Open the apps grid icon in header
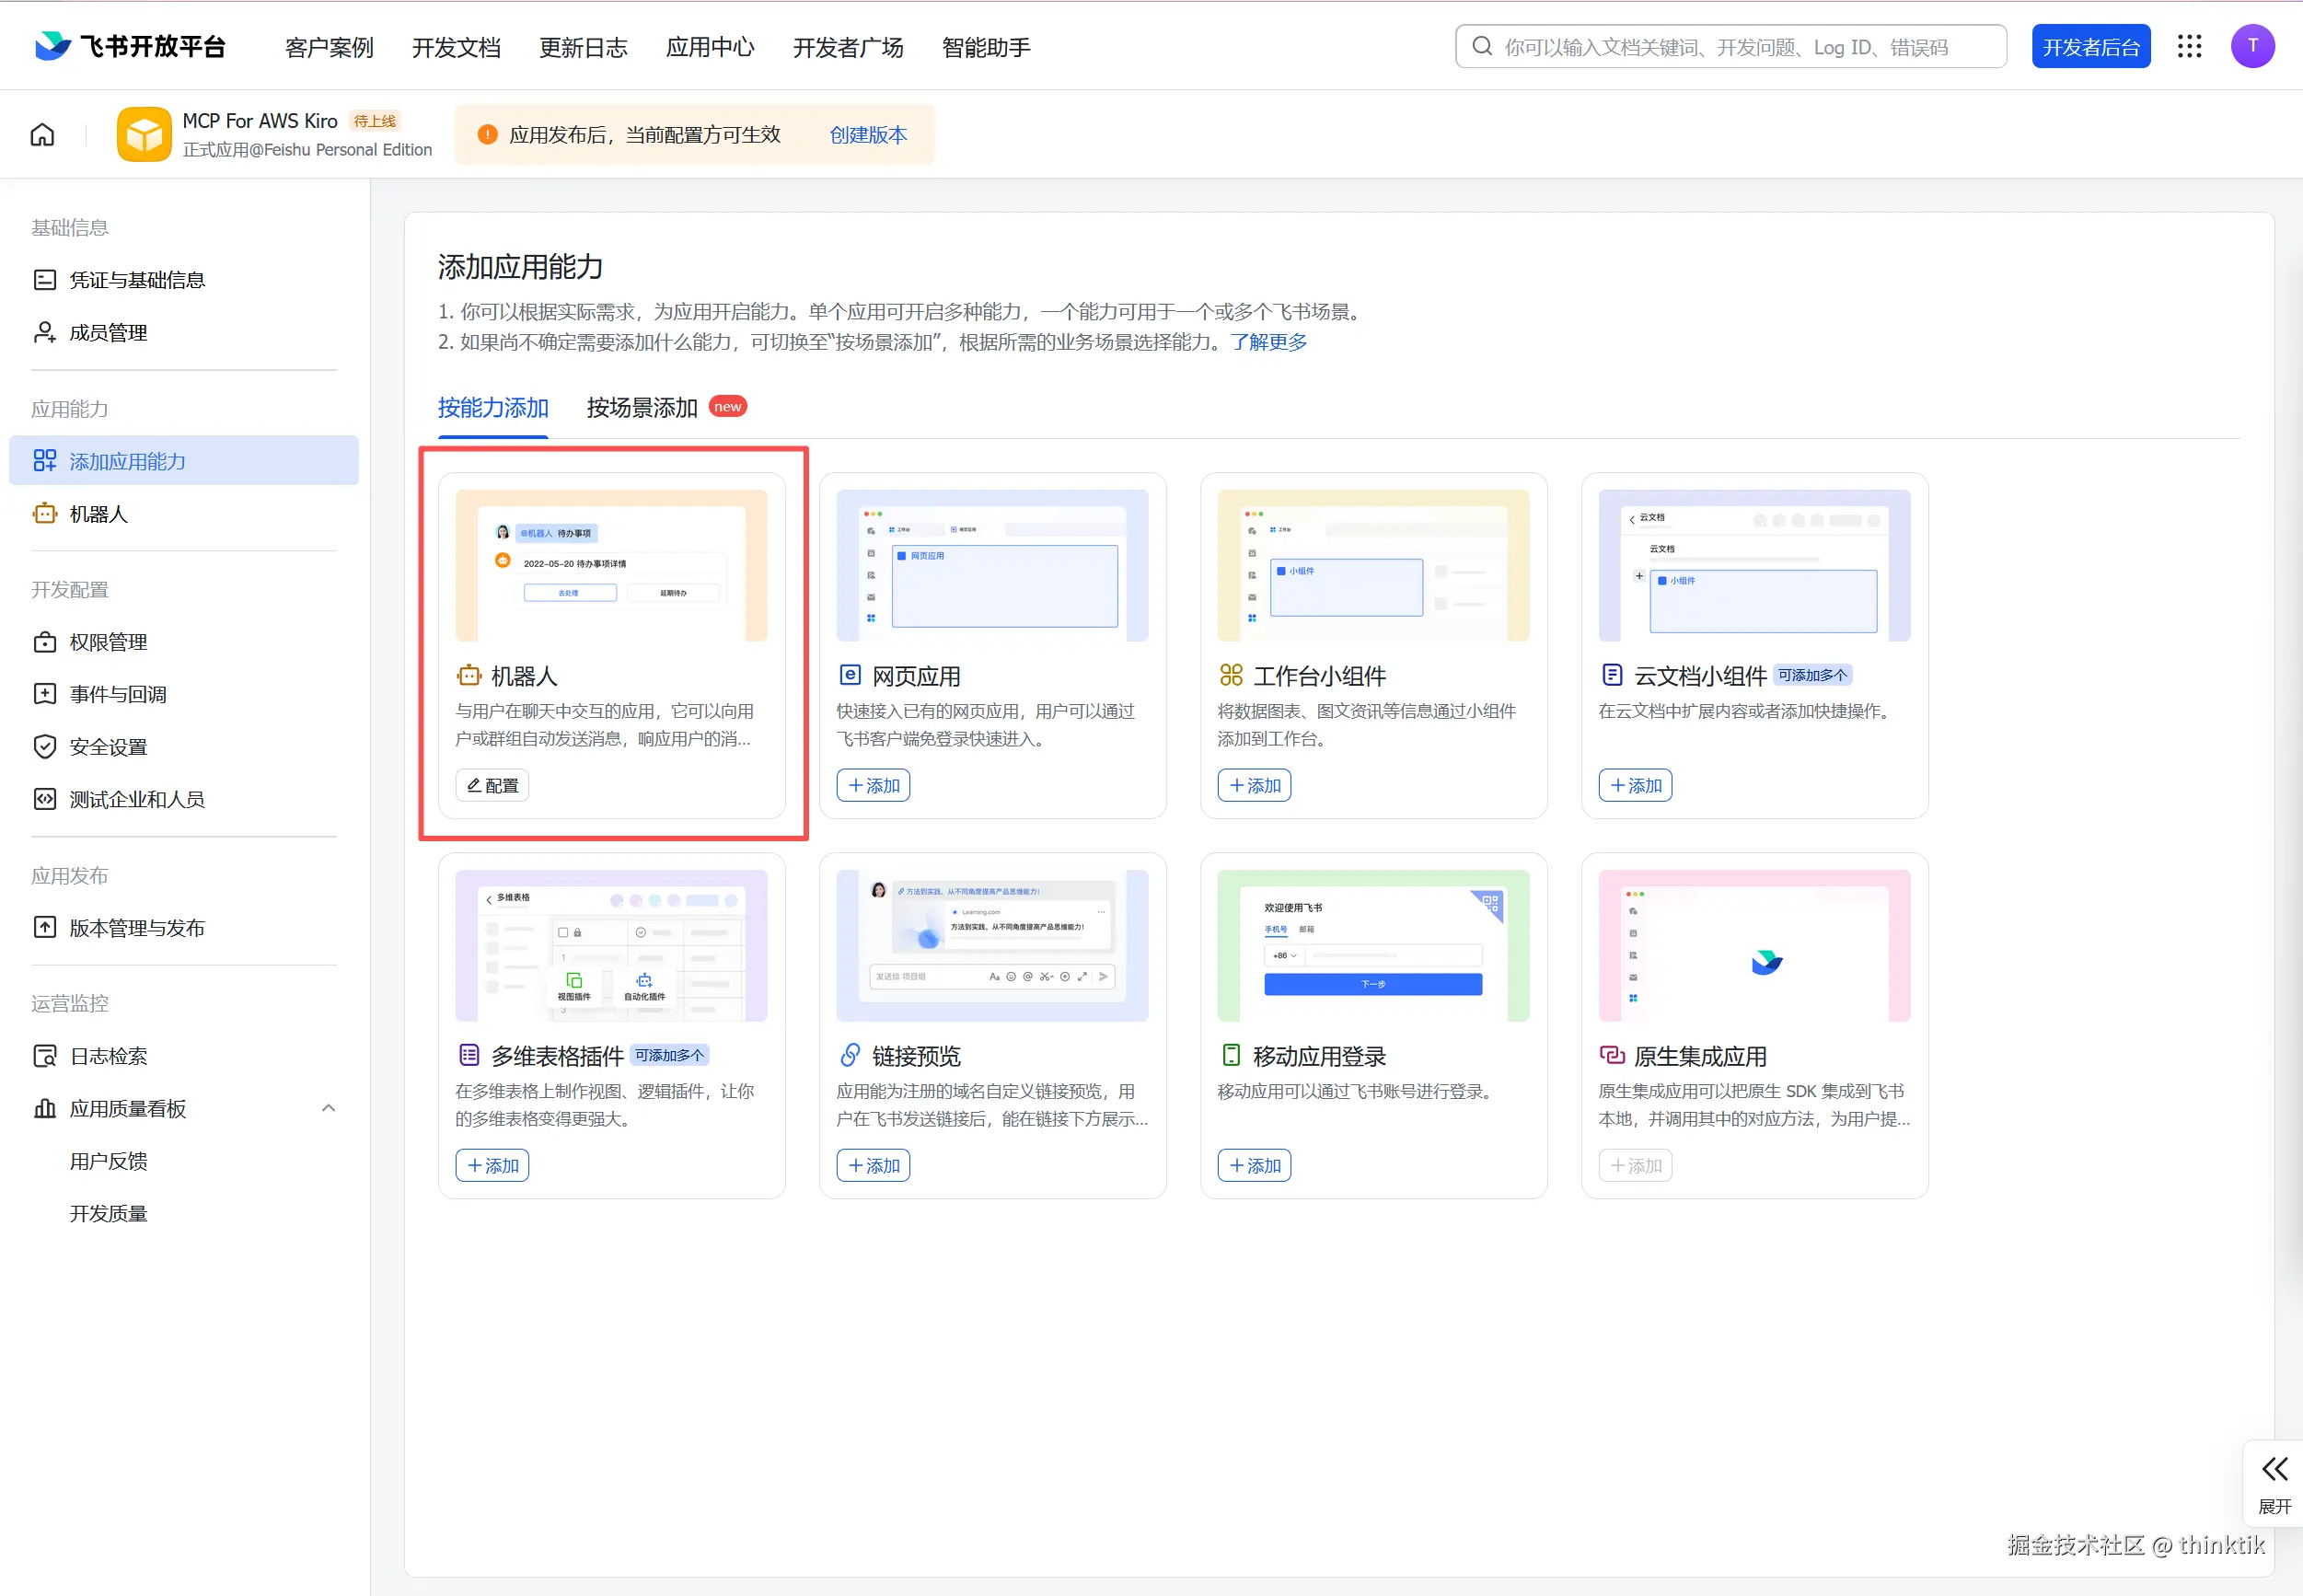2303x1596 pixels. click(x=2189, y=46)
